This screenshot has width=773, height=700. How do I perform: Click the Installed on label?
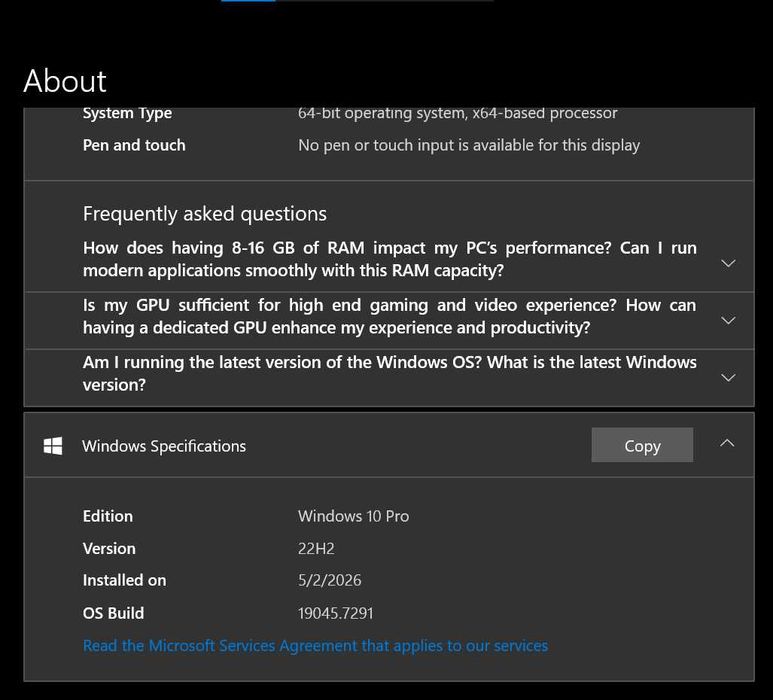click(x=124, y=580)
